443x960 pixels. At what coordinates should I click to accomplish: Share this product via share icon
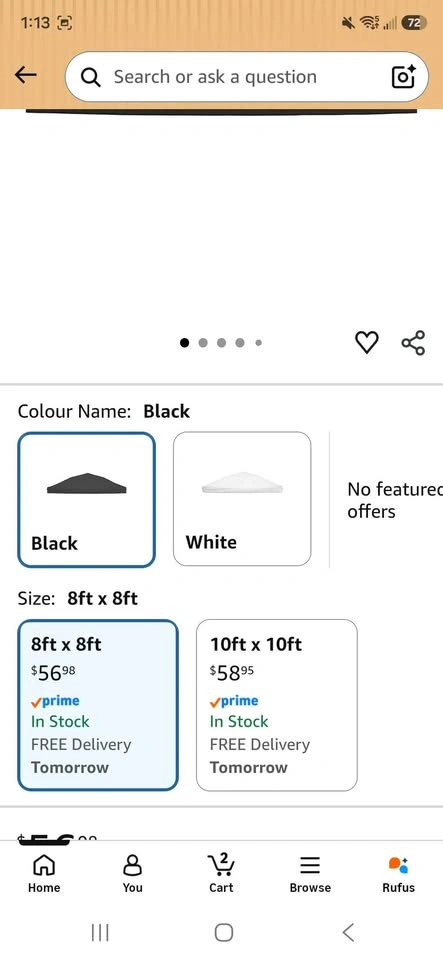click(x=413, y=343)
